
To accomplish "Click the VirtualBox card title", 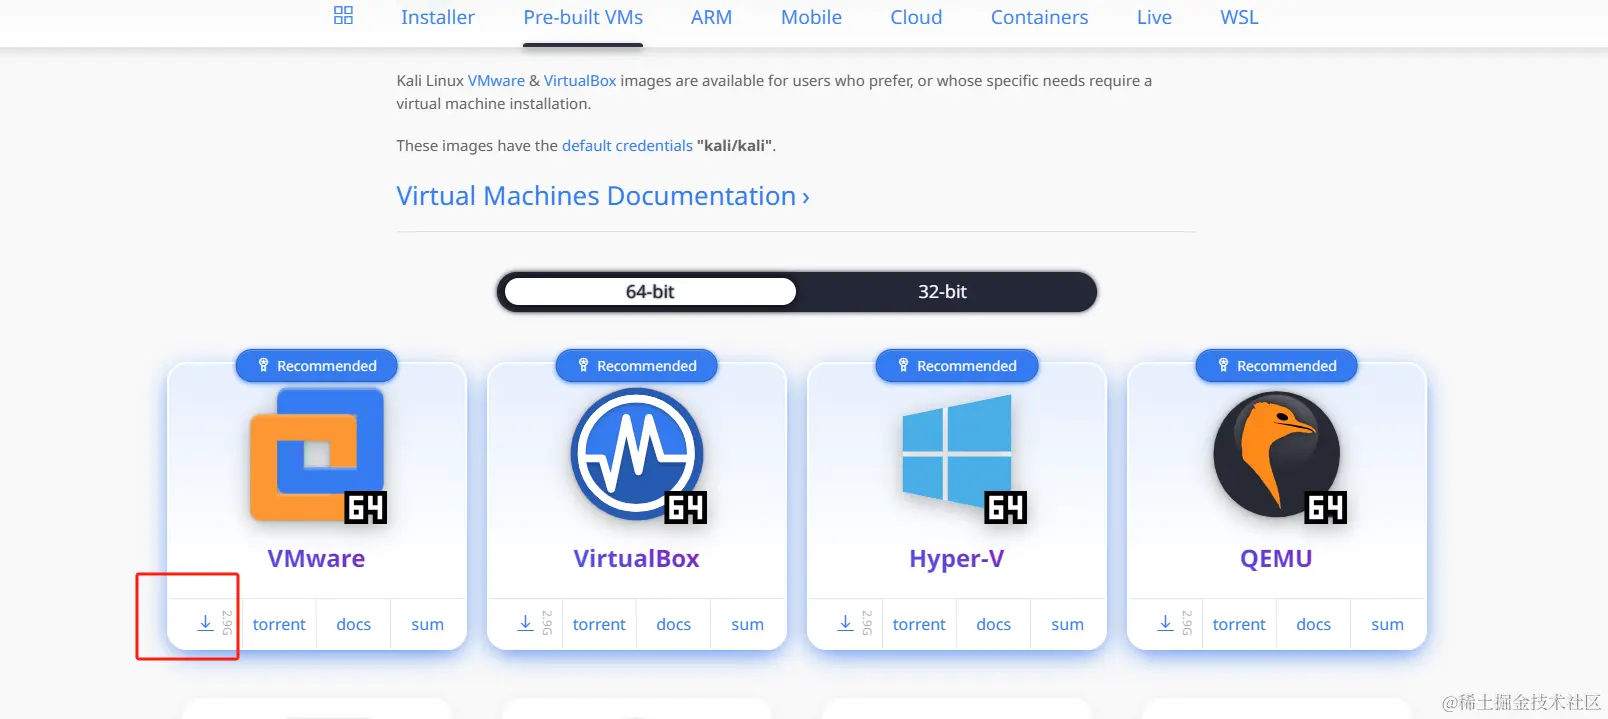I will click(x=636, y=559).
